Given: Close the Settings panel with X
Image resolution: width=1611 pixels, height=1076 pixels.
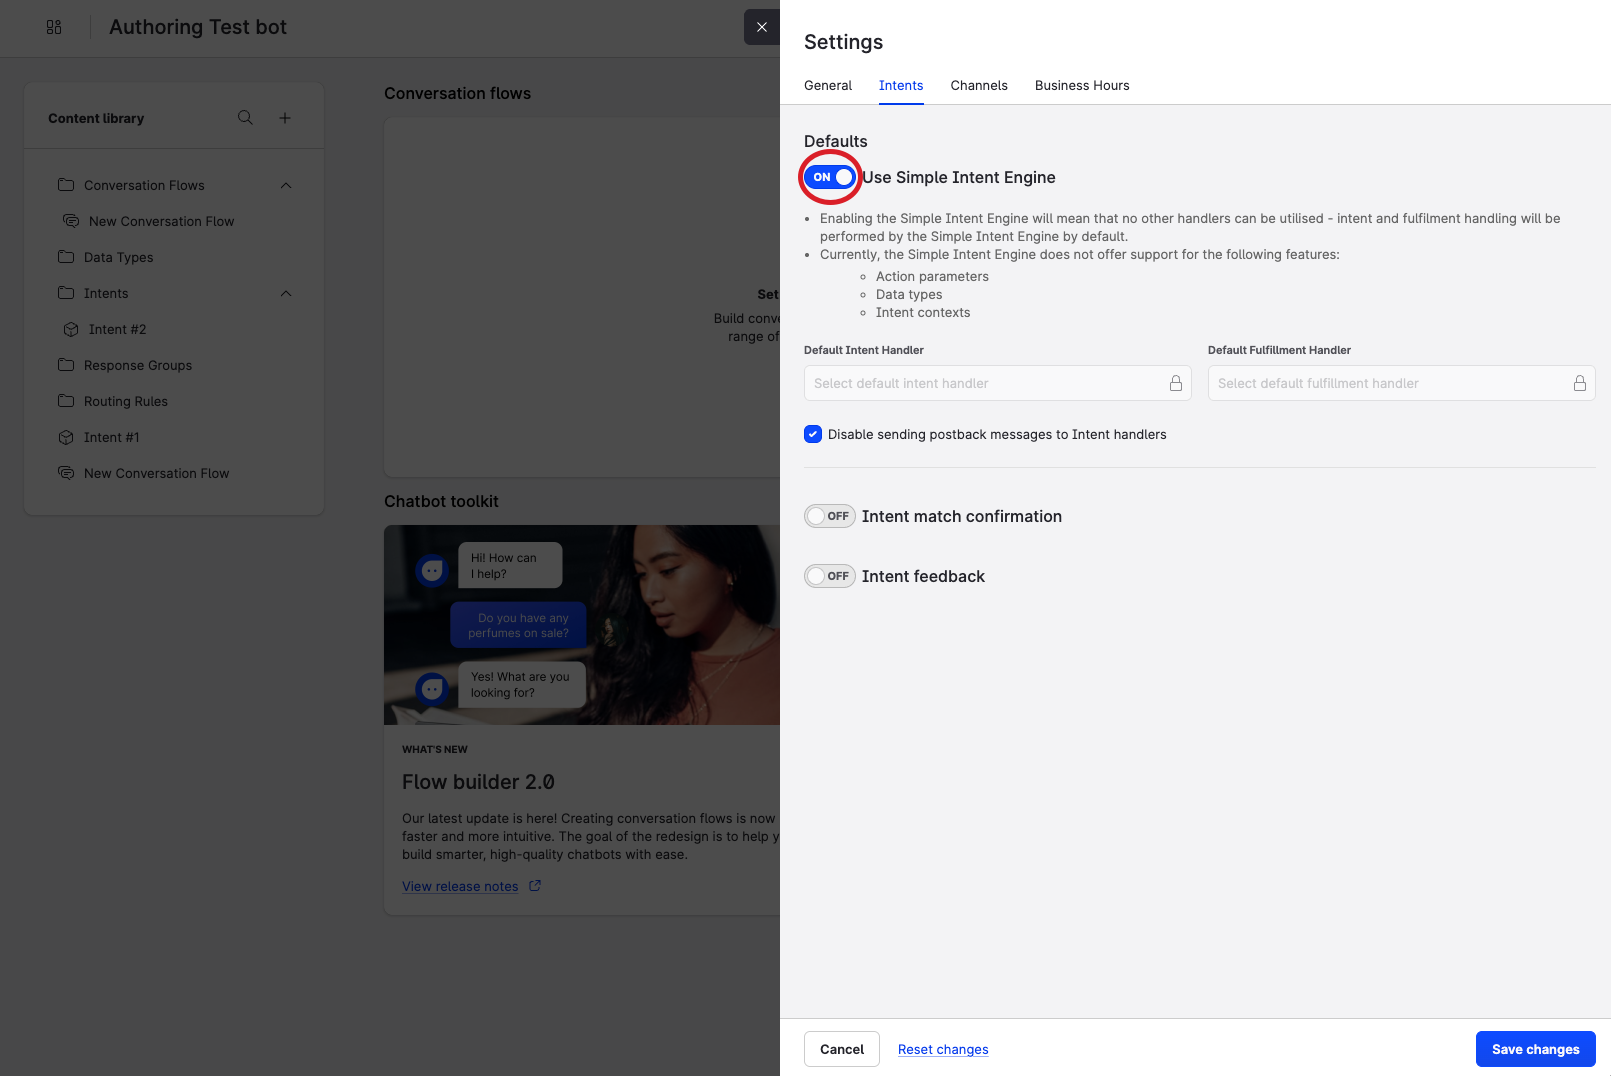Looking at the screenshot, I should [x=762, y=27].
